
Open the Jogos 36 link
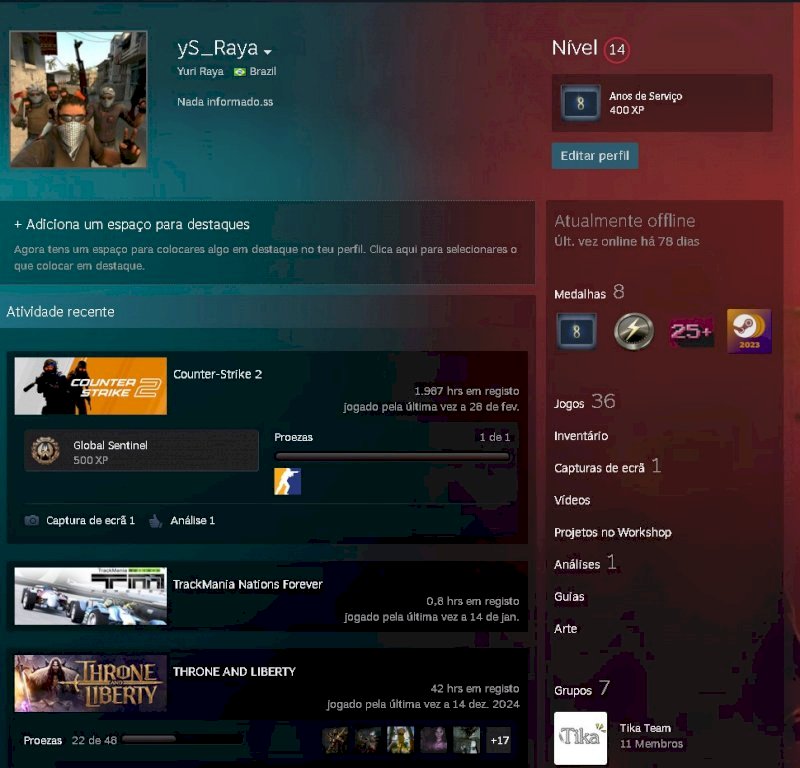585,402
